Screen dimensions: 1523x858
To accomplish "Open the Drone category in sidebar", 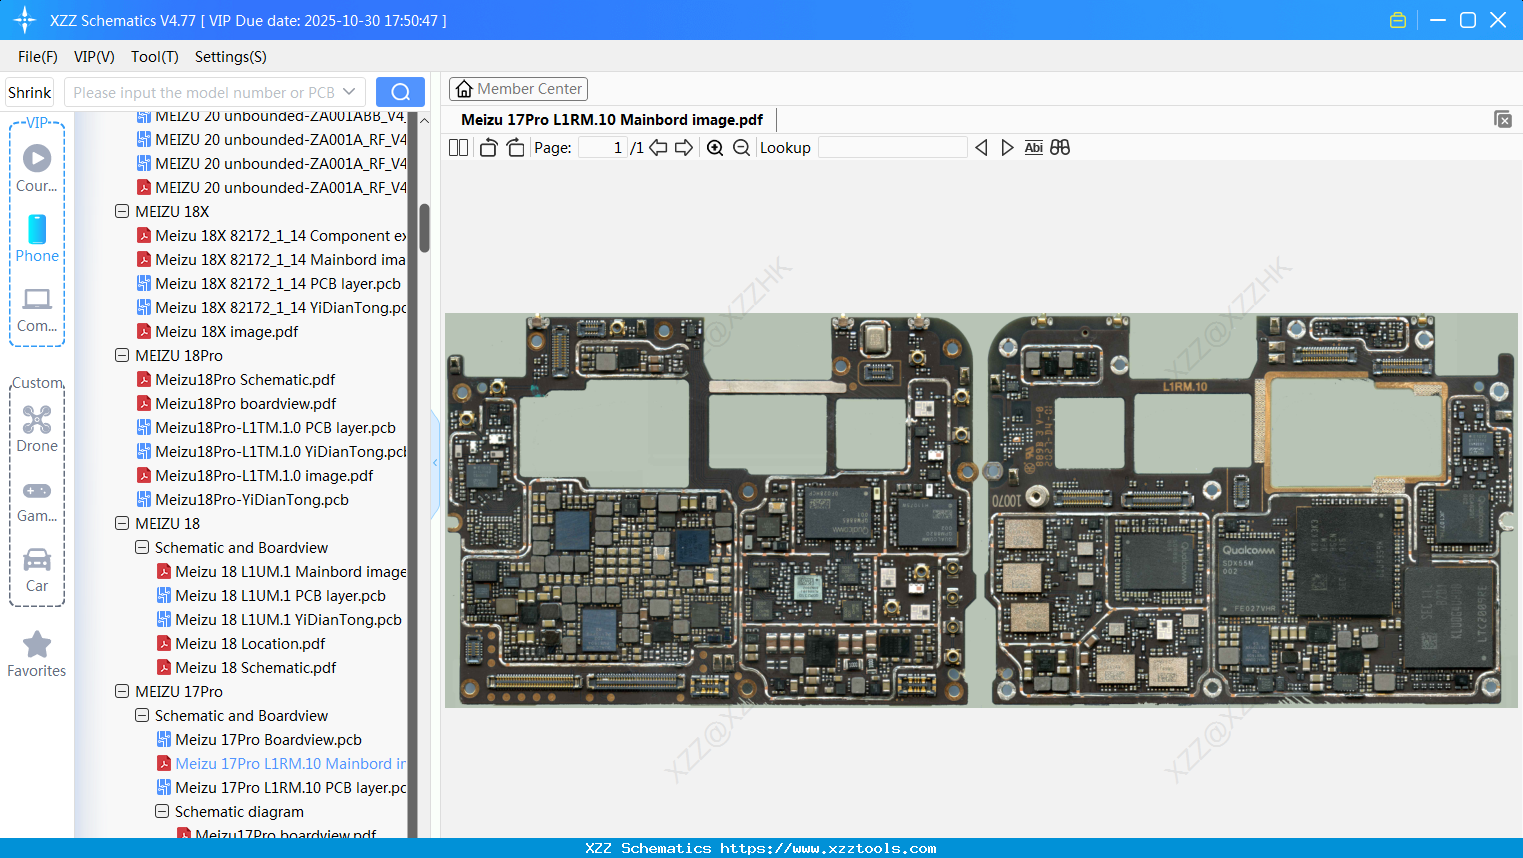I will [37, 429].
